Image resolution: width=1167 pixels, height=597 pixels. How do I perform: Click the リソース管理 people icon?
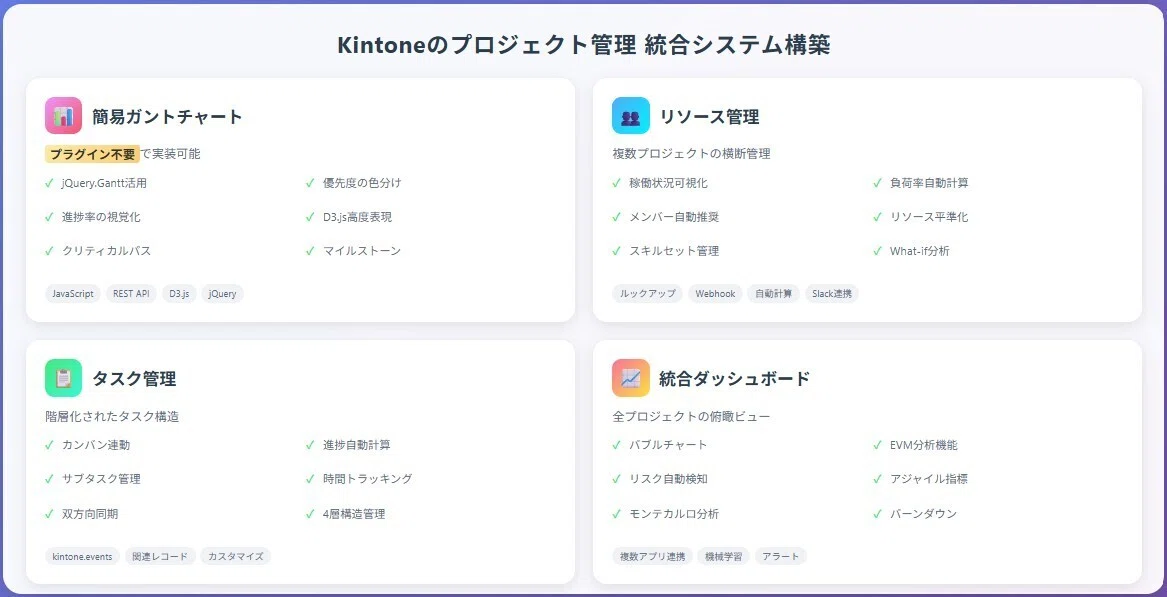coord(630,116)
